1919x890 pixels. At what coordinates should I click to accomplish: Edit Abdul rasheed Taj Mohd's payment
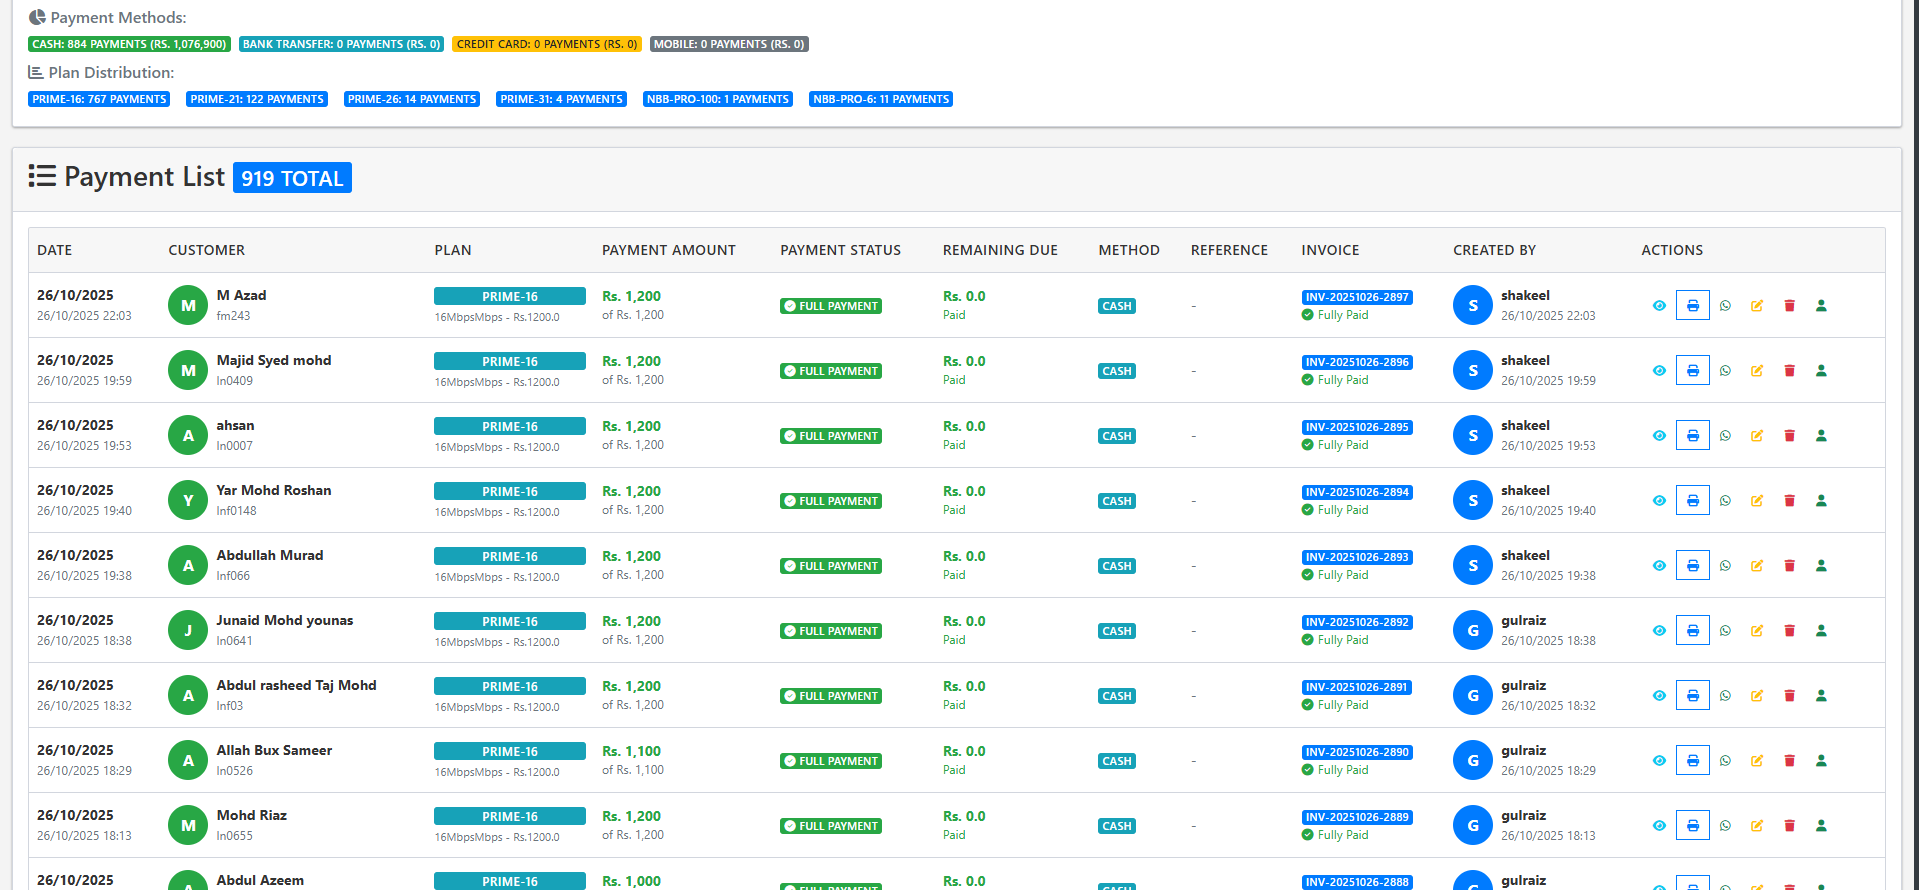pos(1757,696)
